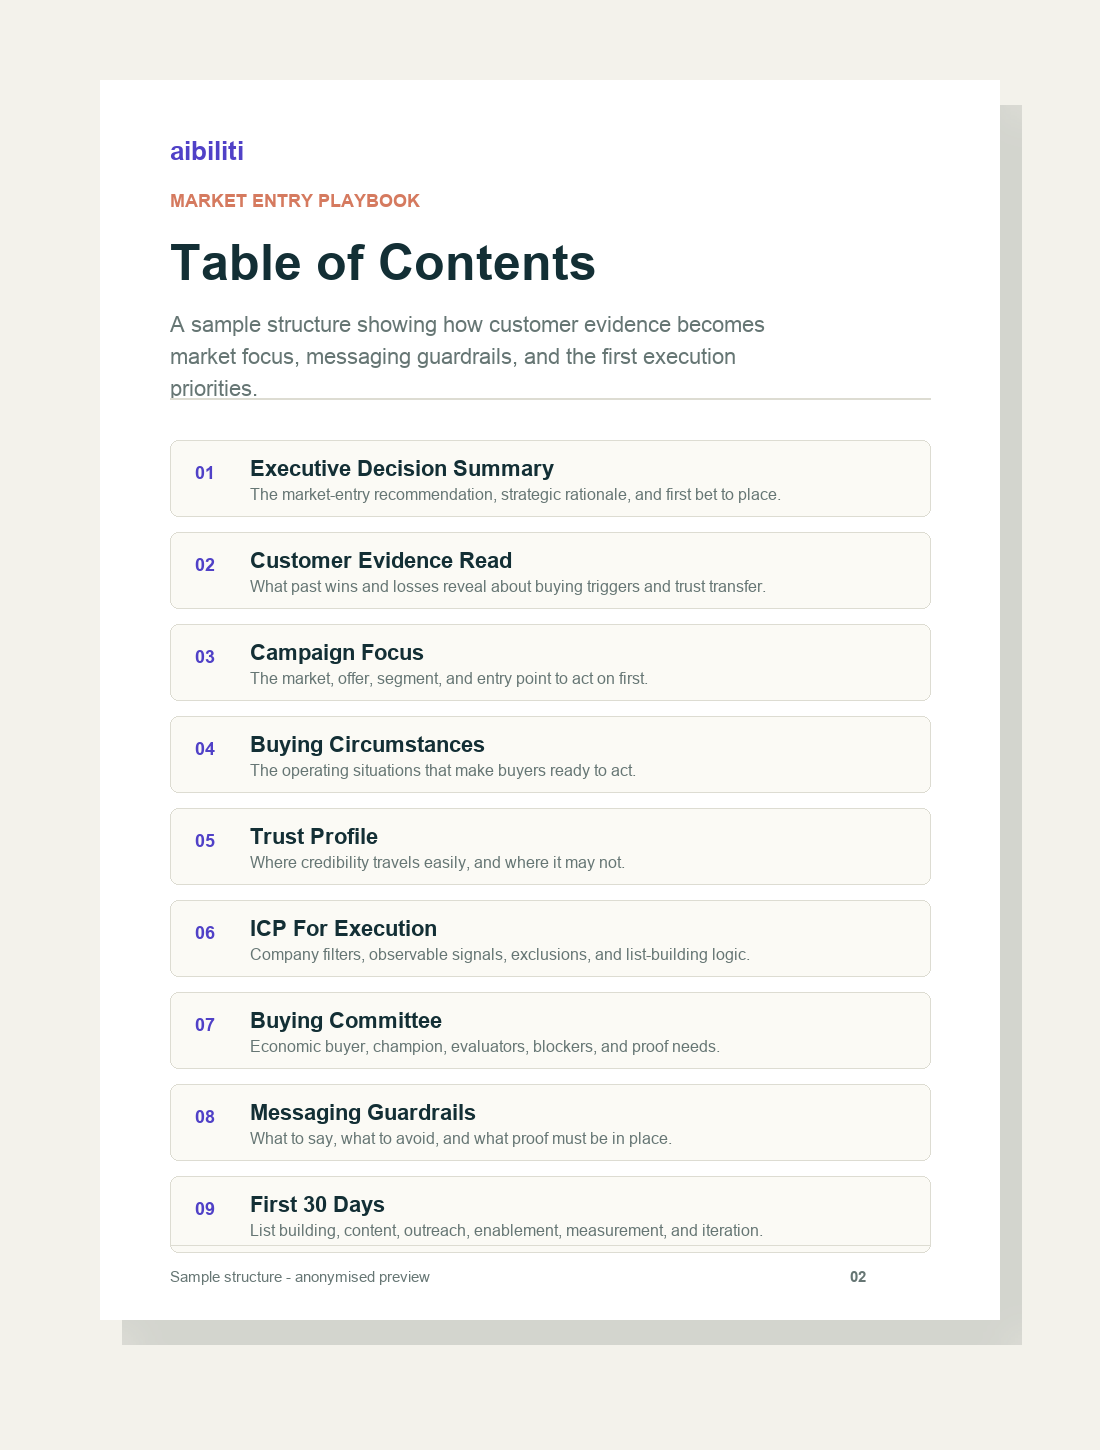Click section number 01
Image resolution: width=1100 pixels, height=1450 pixels.
[x=205, y=473]
